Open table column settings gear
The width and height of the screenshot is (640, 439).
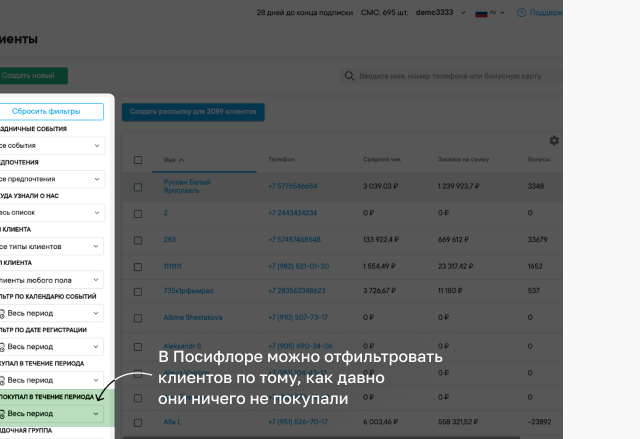[554, 141]
